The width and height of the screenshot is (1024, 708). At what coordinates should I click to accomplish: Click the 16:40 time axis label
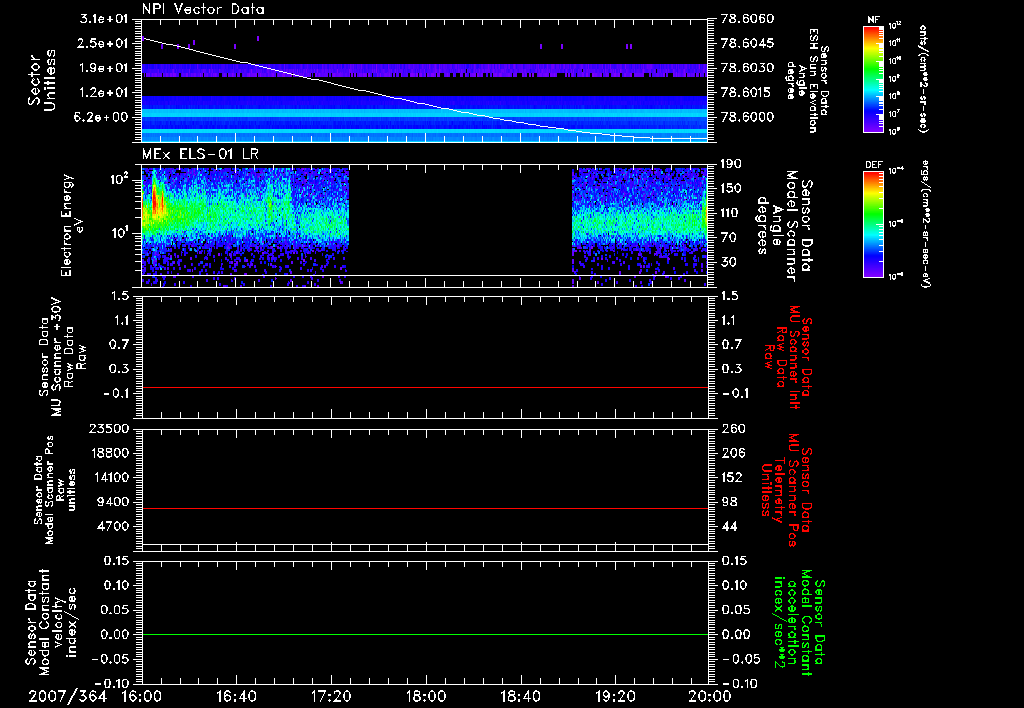coord(235,695)
